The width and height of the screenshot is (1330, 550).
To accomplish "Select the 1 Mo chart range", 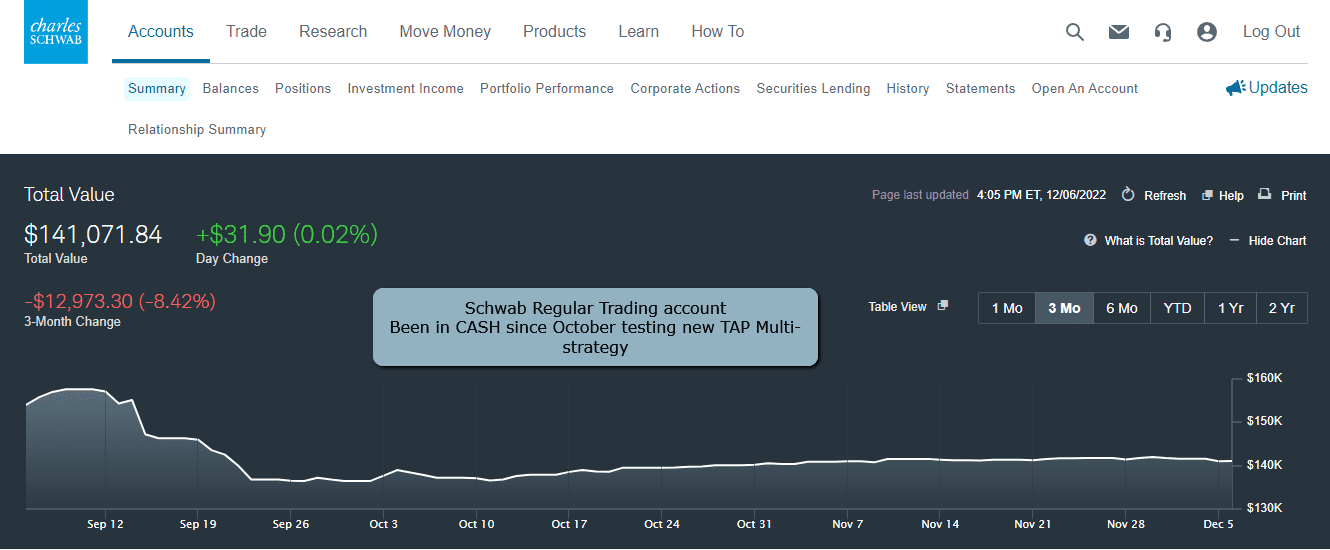I will coord(1006,308).
